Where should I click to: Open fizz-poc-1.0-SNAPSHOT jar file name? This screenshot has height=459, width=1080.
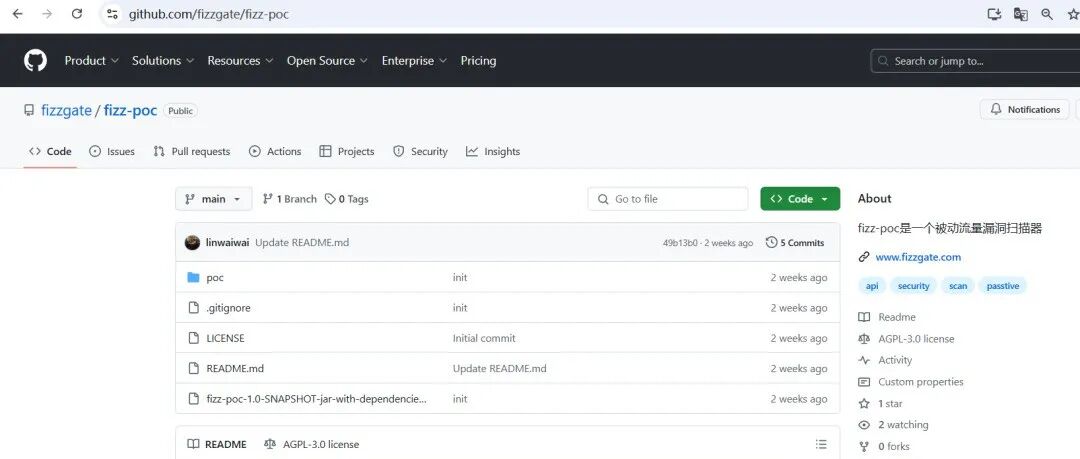click(x=317, y=399)
